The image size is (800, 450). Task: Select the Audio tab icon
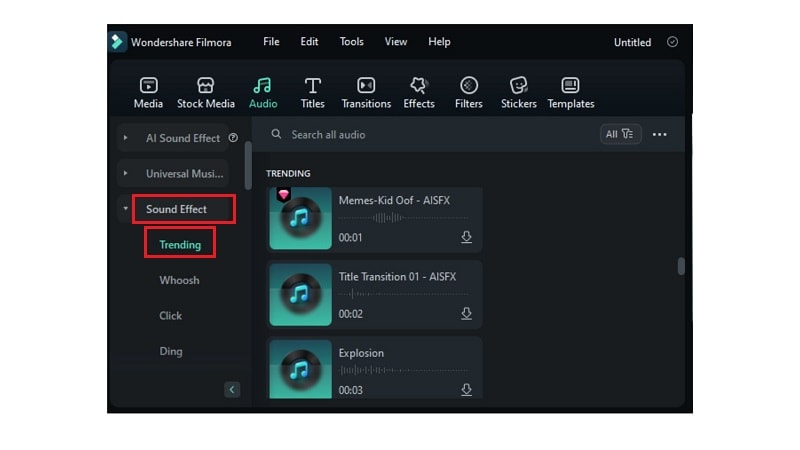pyautogui.click(x=263, y=85)
